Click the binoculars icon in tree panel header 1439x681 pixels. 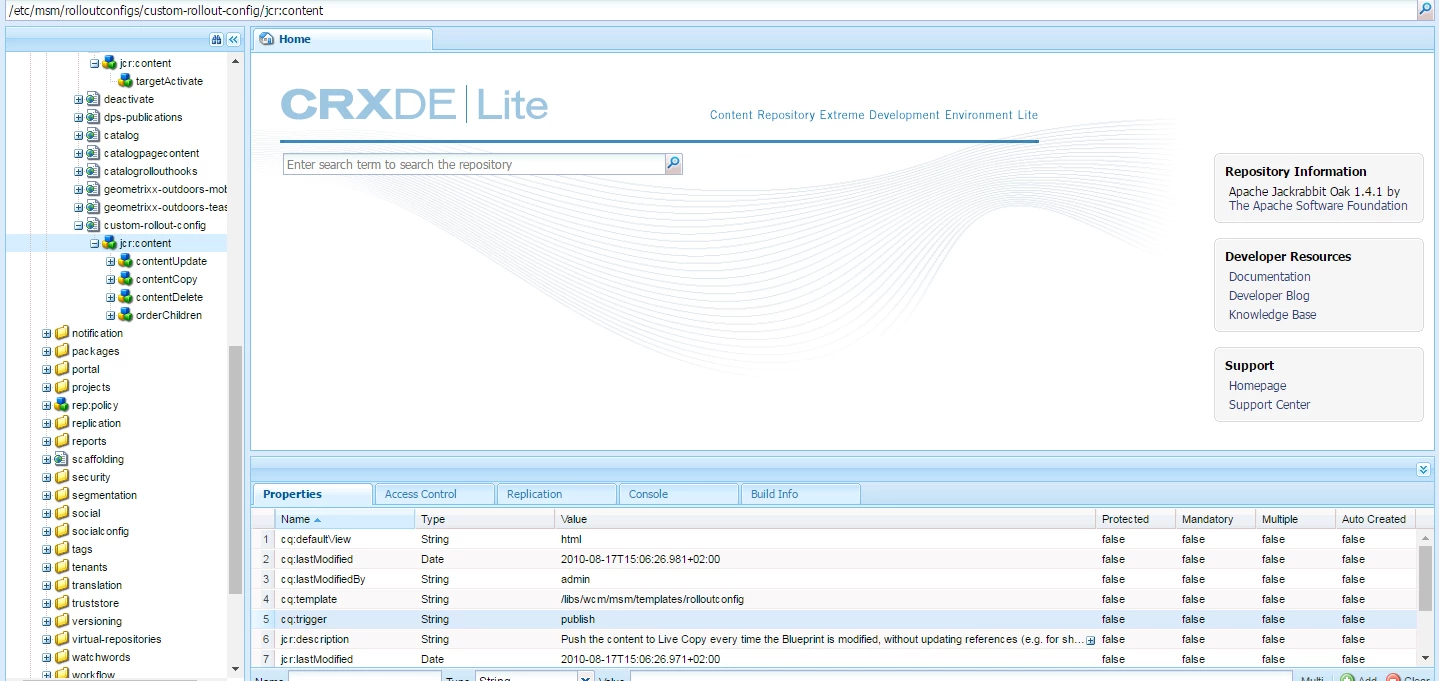click(216, 39)
